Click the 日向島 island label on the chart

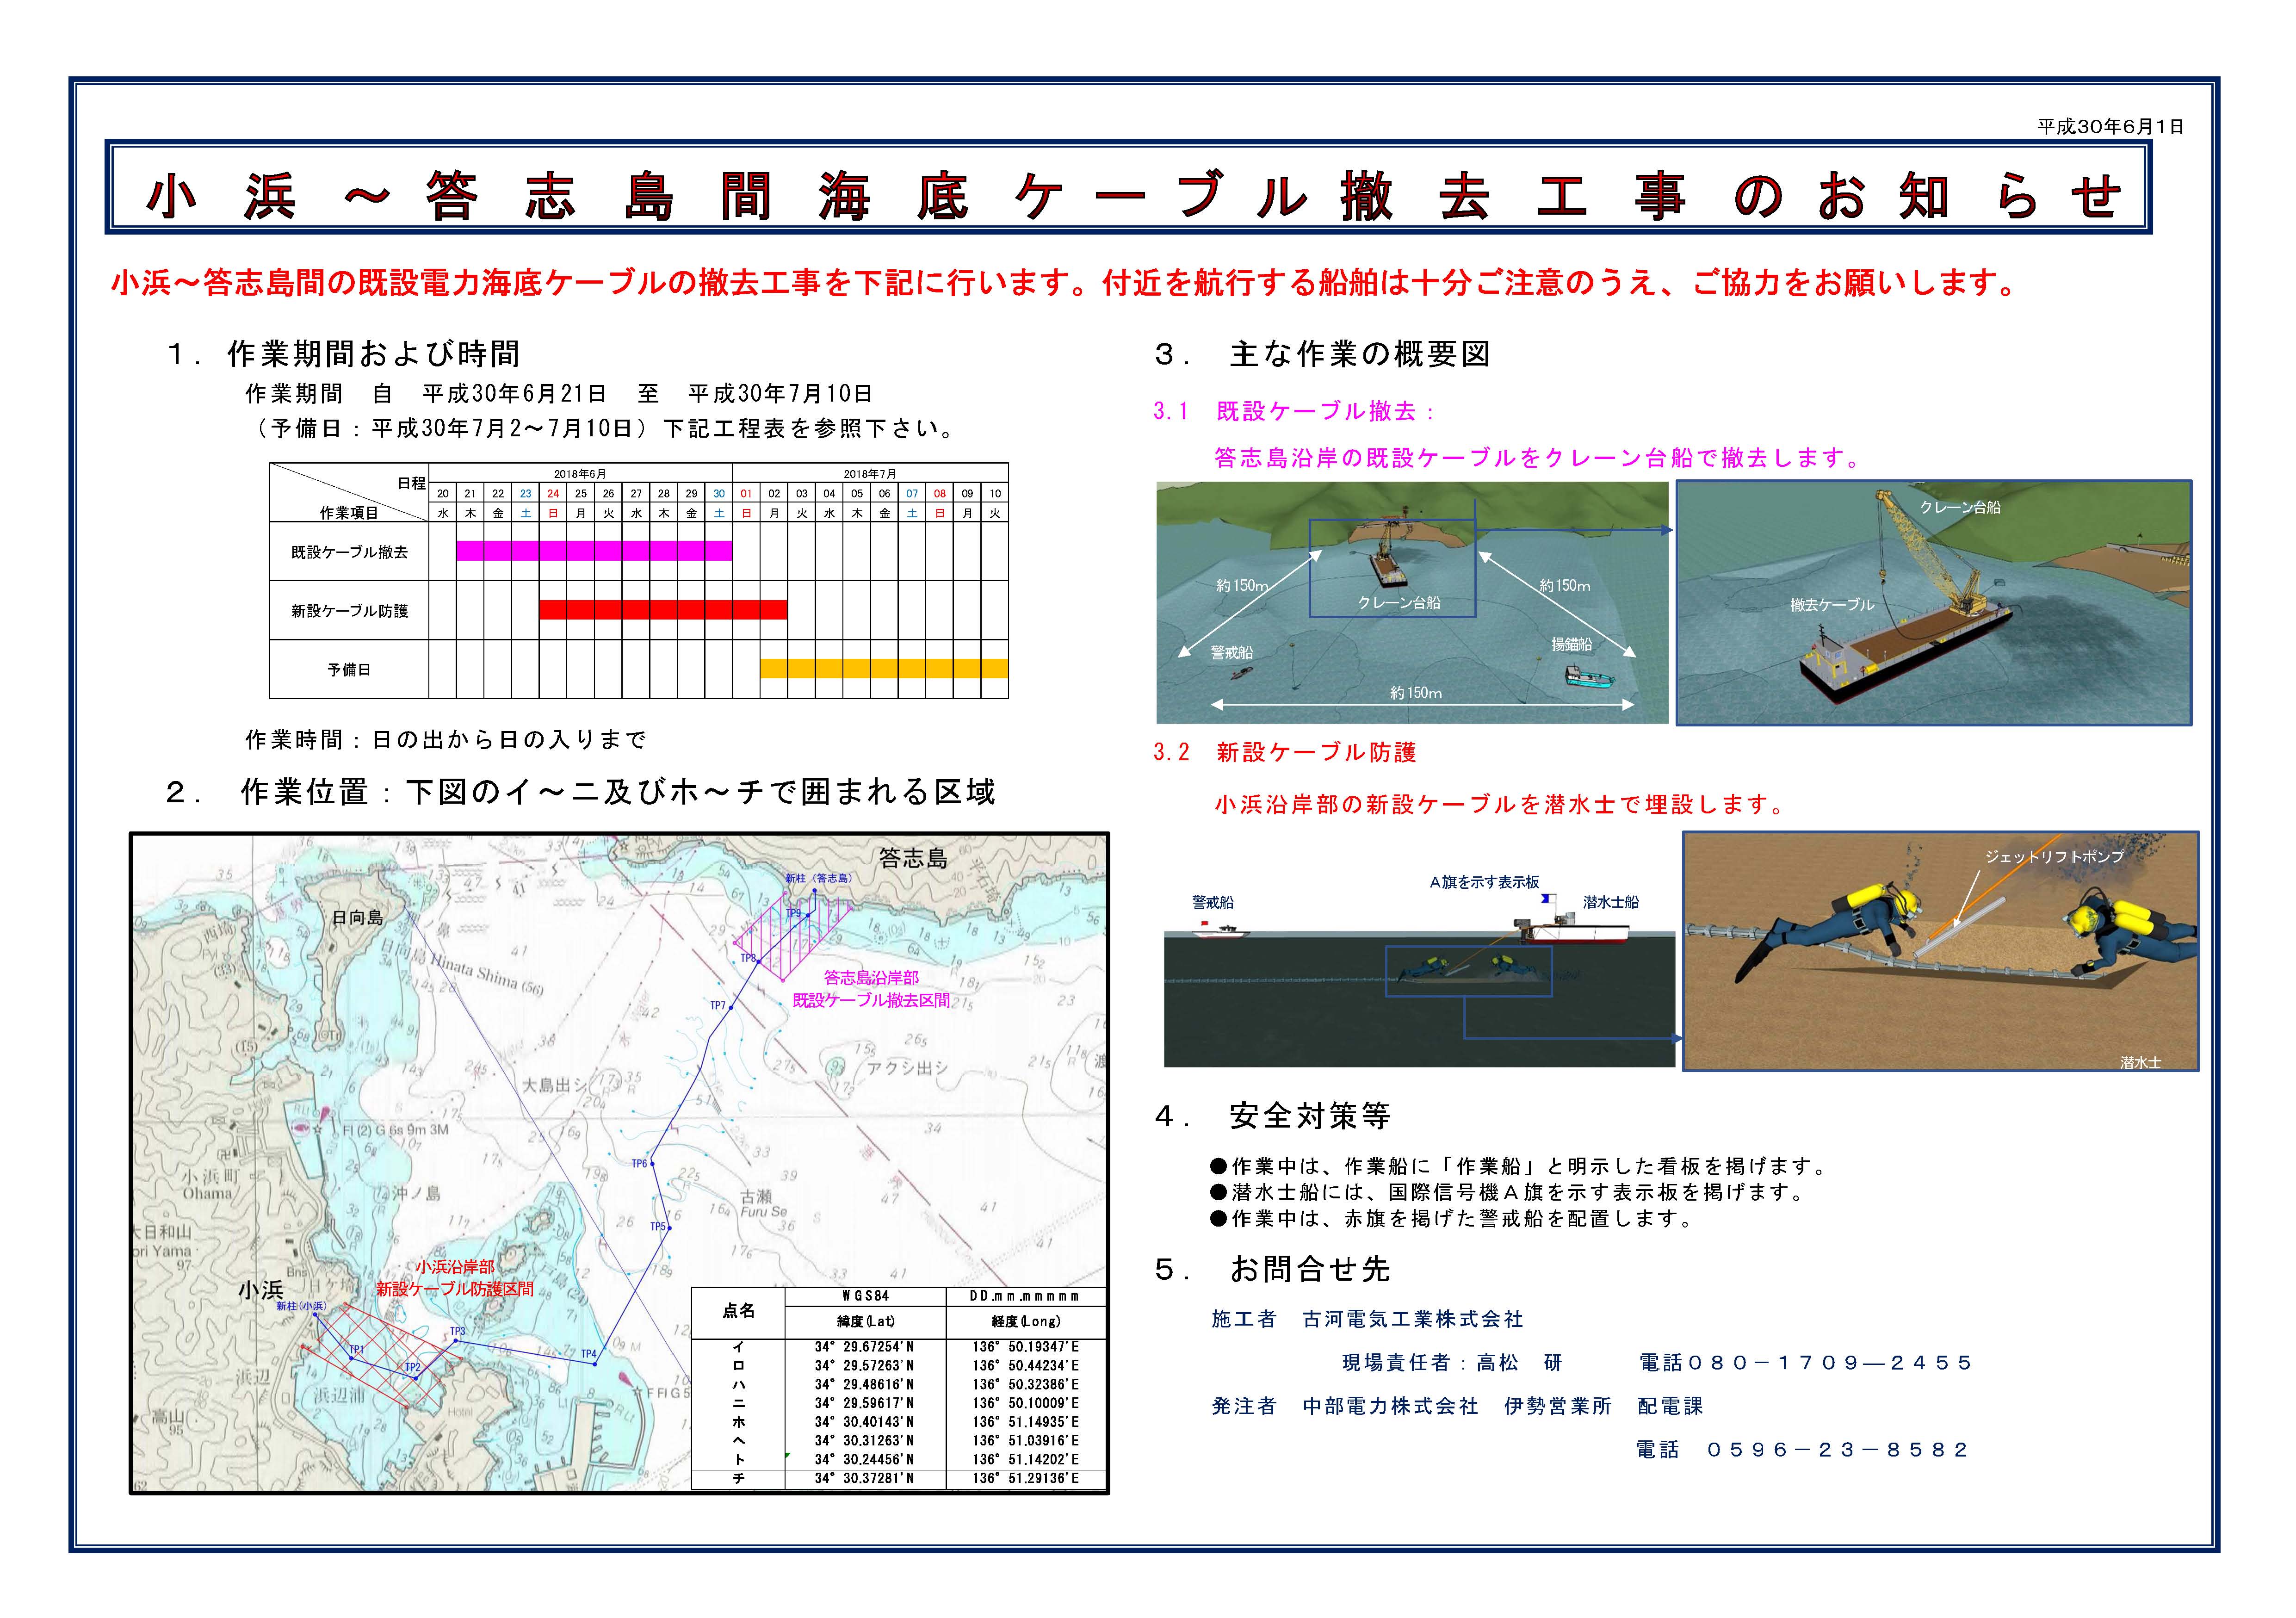pyautogui.click(x=357, y=917)
